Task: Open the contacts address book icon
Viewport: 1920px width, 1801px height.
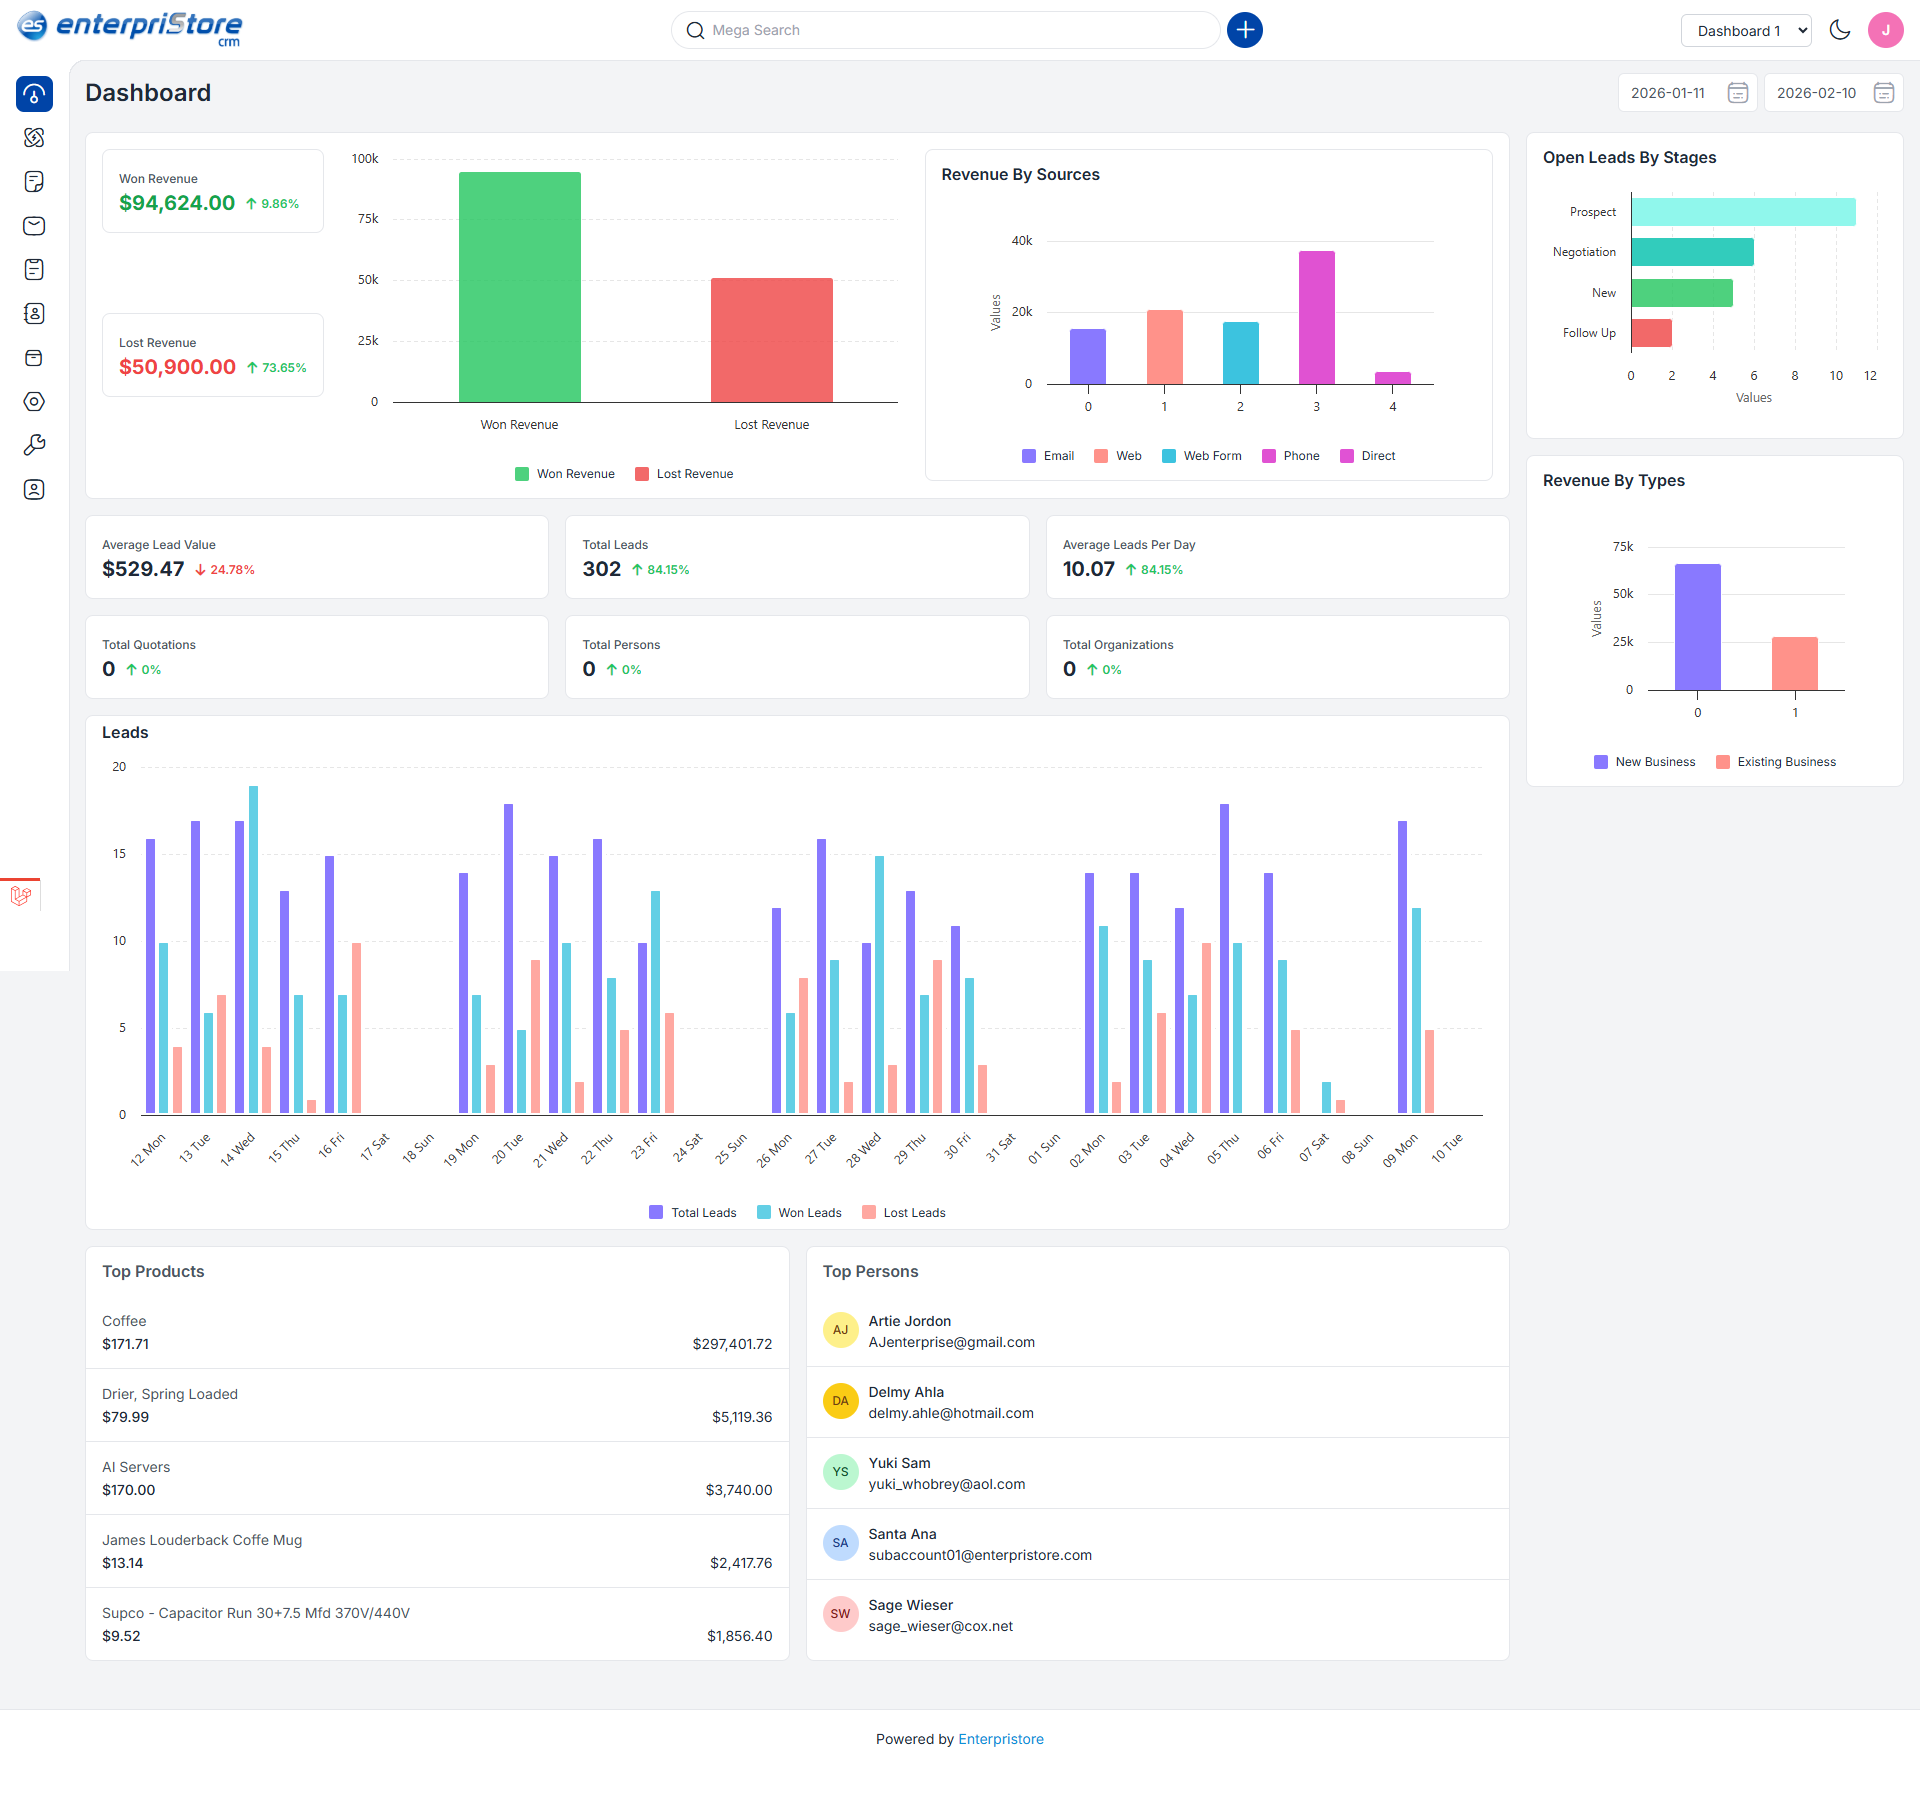Action: pos(34,313)
